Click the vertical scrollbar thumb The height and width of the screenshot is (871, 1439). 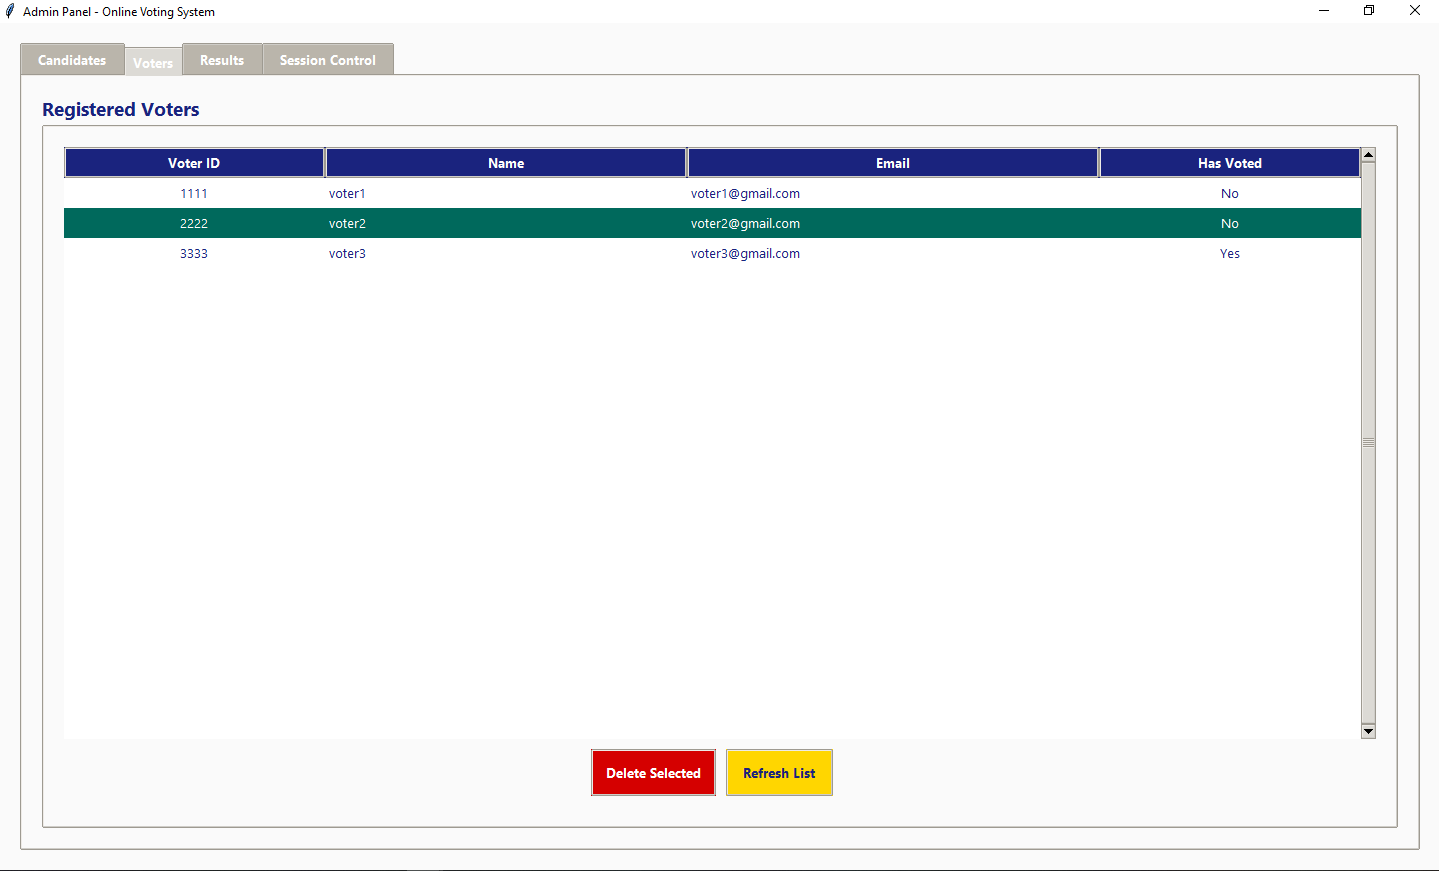coord(1368,442)
